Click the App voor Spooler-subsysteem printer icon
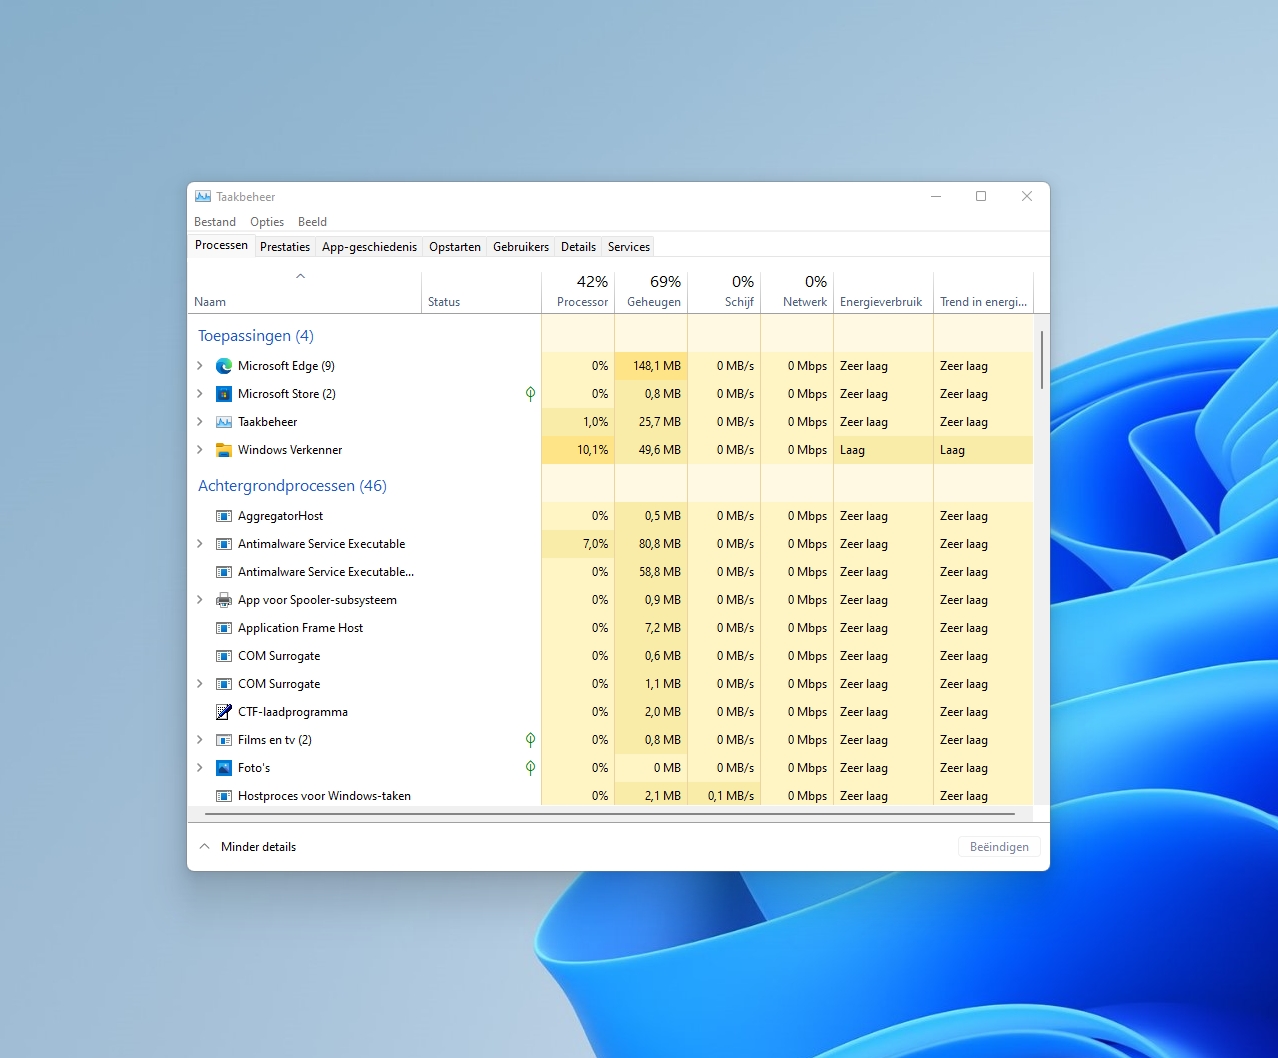This screenshot has width=1278, height=1058. click(x=224, y=600)
